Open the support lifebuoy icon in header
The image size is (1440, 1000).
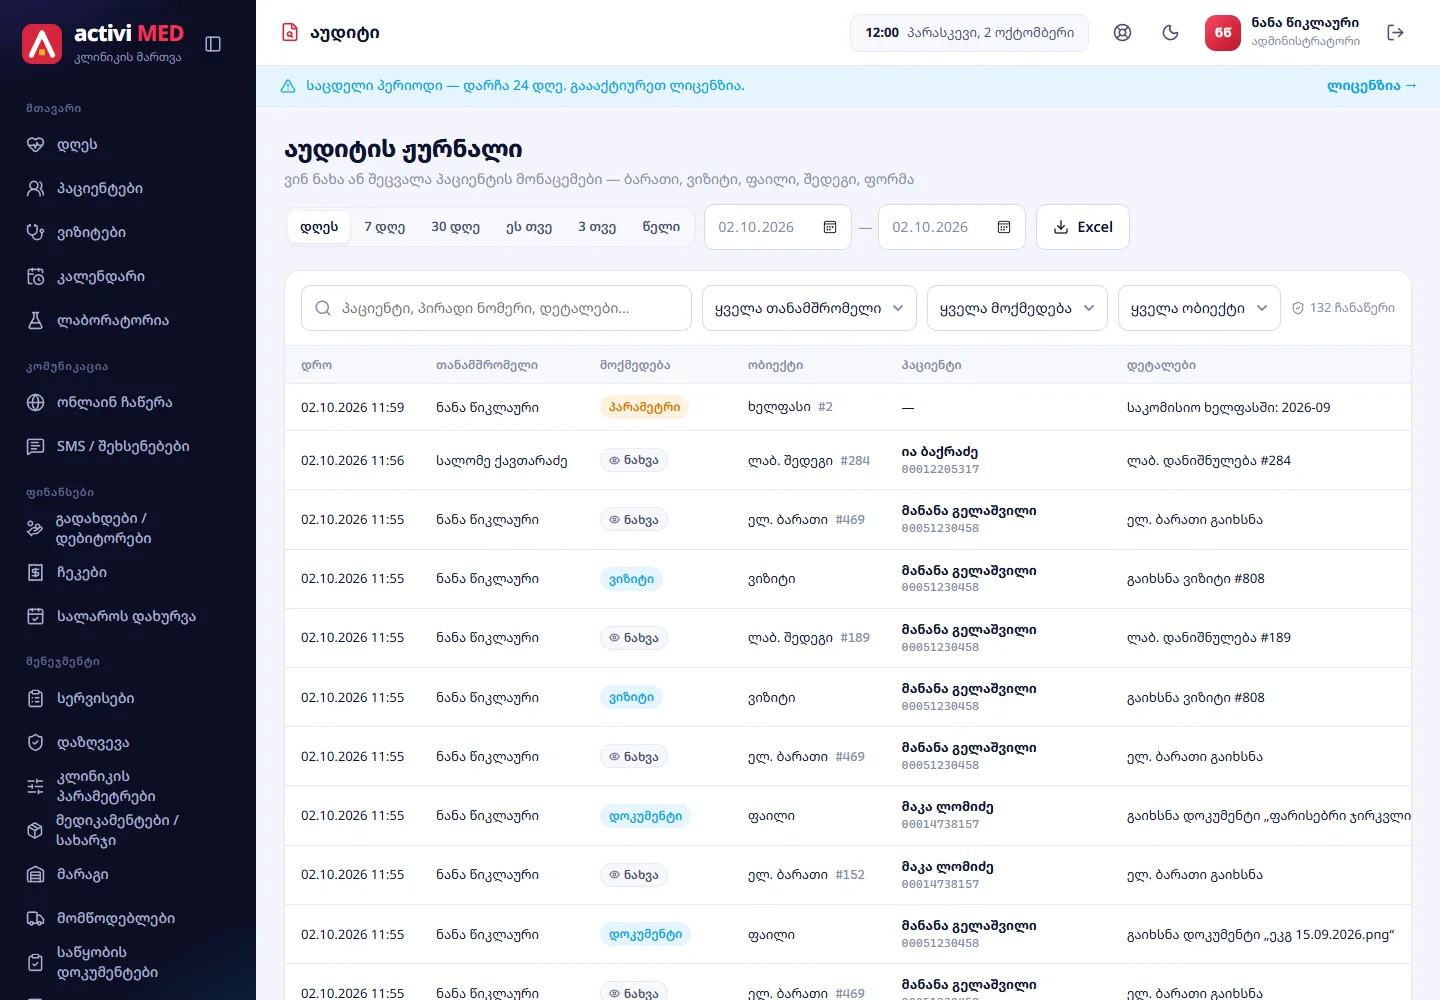[1123, 33]
